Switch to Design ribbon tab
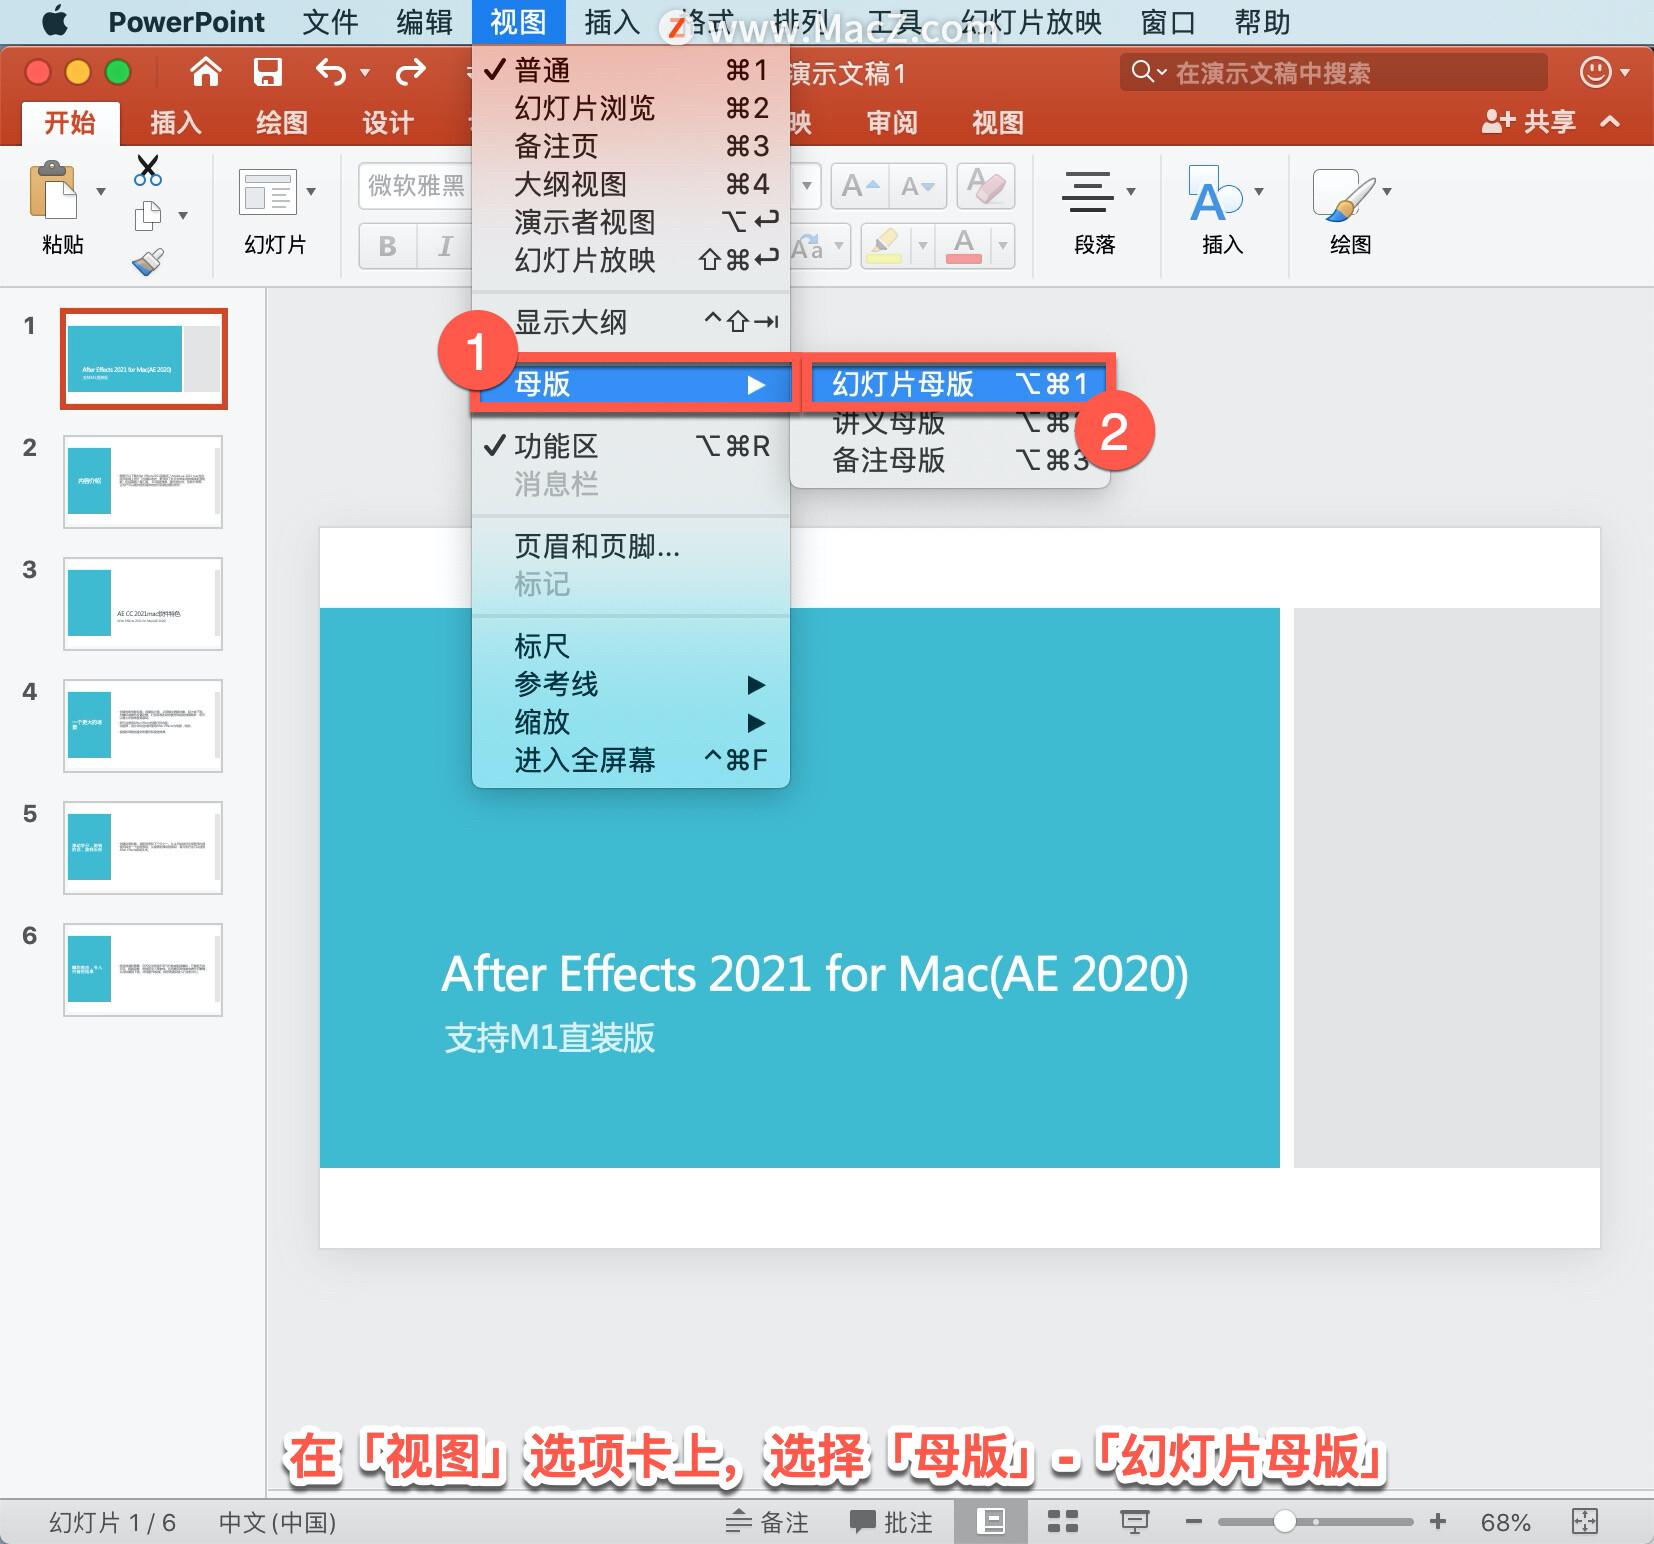The image size is (1654, 1544). [388, 122]
